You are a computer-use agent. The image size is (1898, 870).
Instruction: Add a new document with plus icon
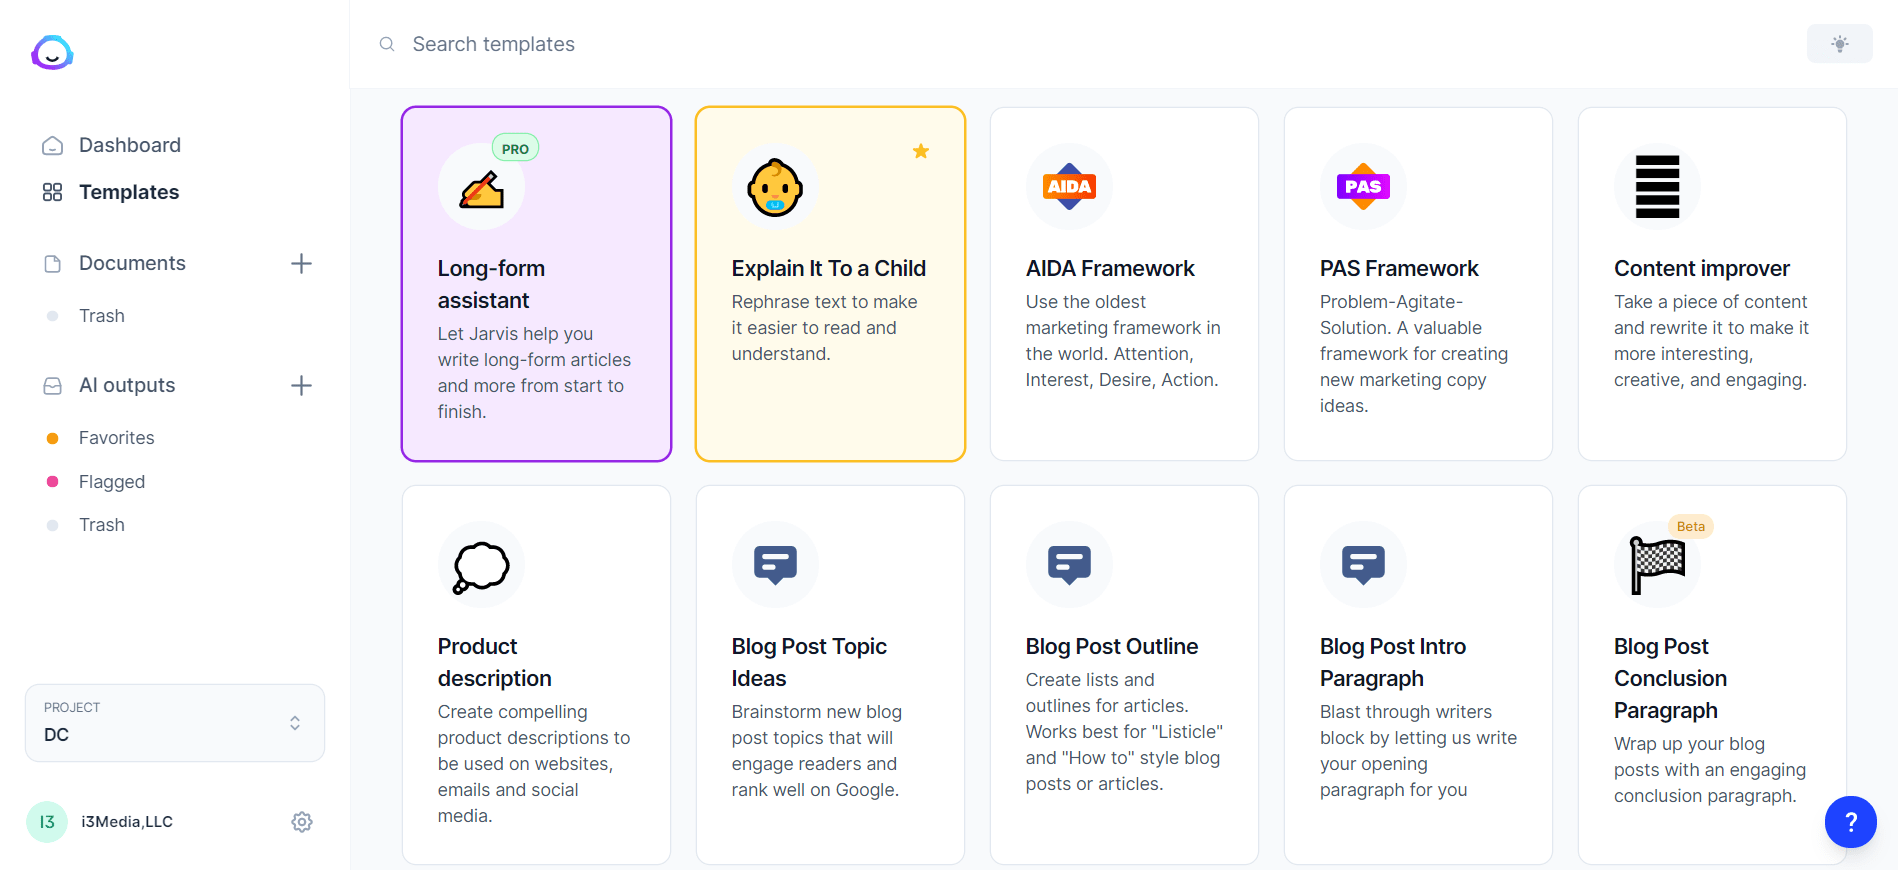301,264
